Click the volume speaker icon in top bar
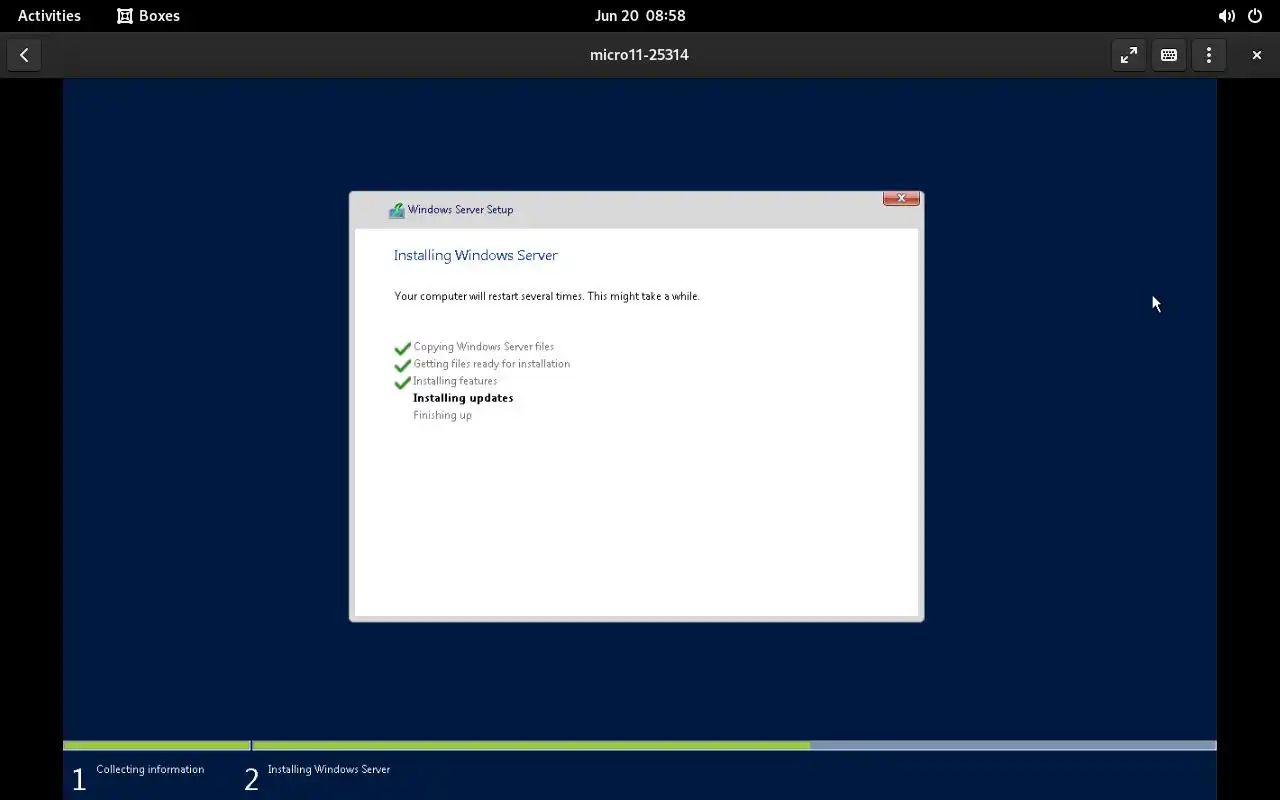The height and width of the screenshot is (800, 1280). (x=1226, y=16)
